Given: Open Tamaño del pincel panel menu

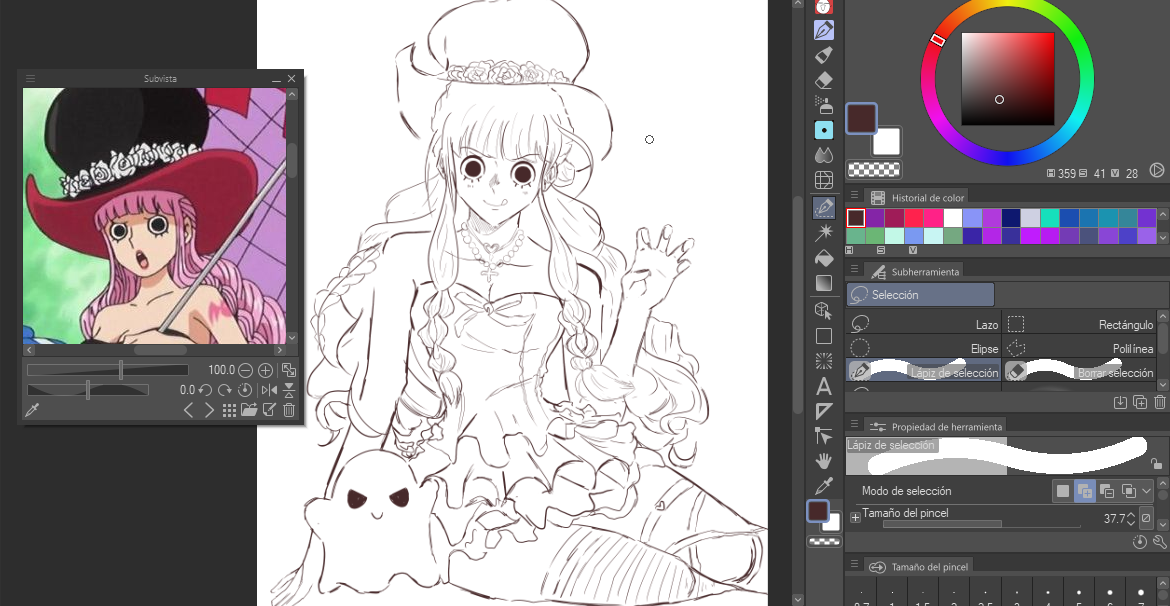Looking at the screenshot, I should click(x=854, y=566).
